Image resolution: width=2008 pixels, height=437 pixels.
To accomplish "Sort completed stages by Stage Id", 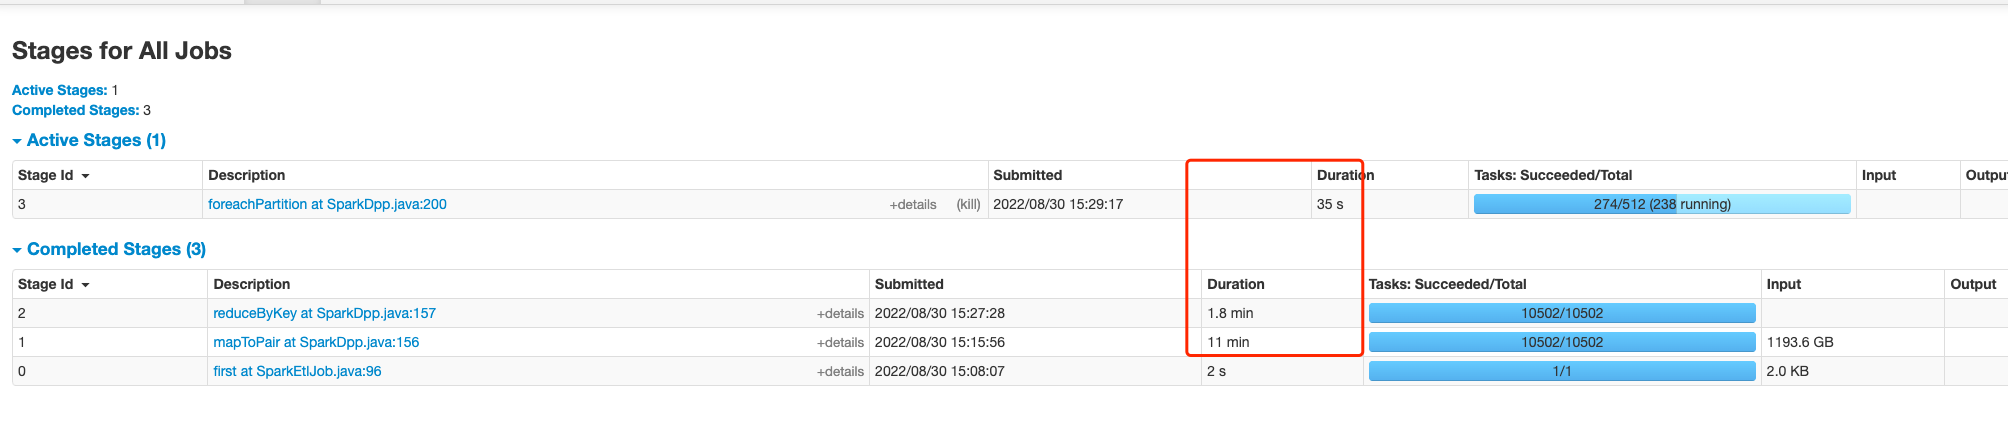I will 54,284.
